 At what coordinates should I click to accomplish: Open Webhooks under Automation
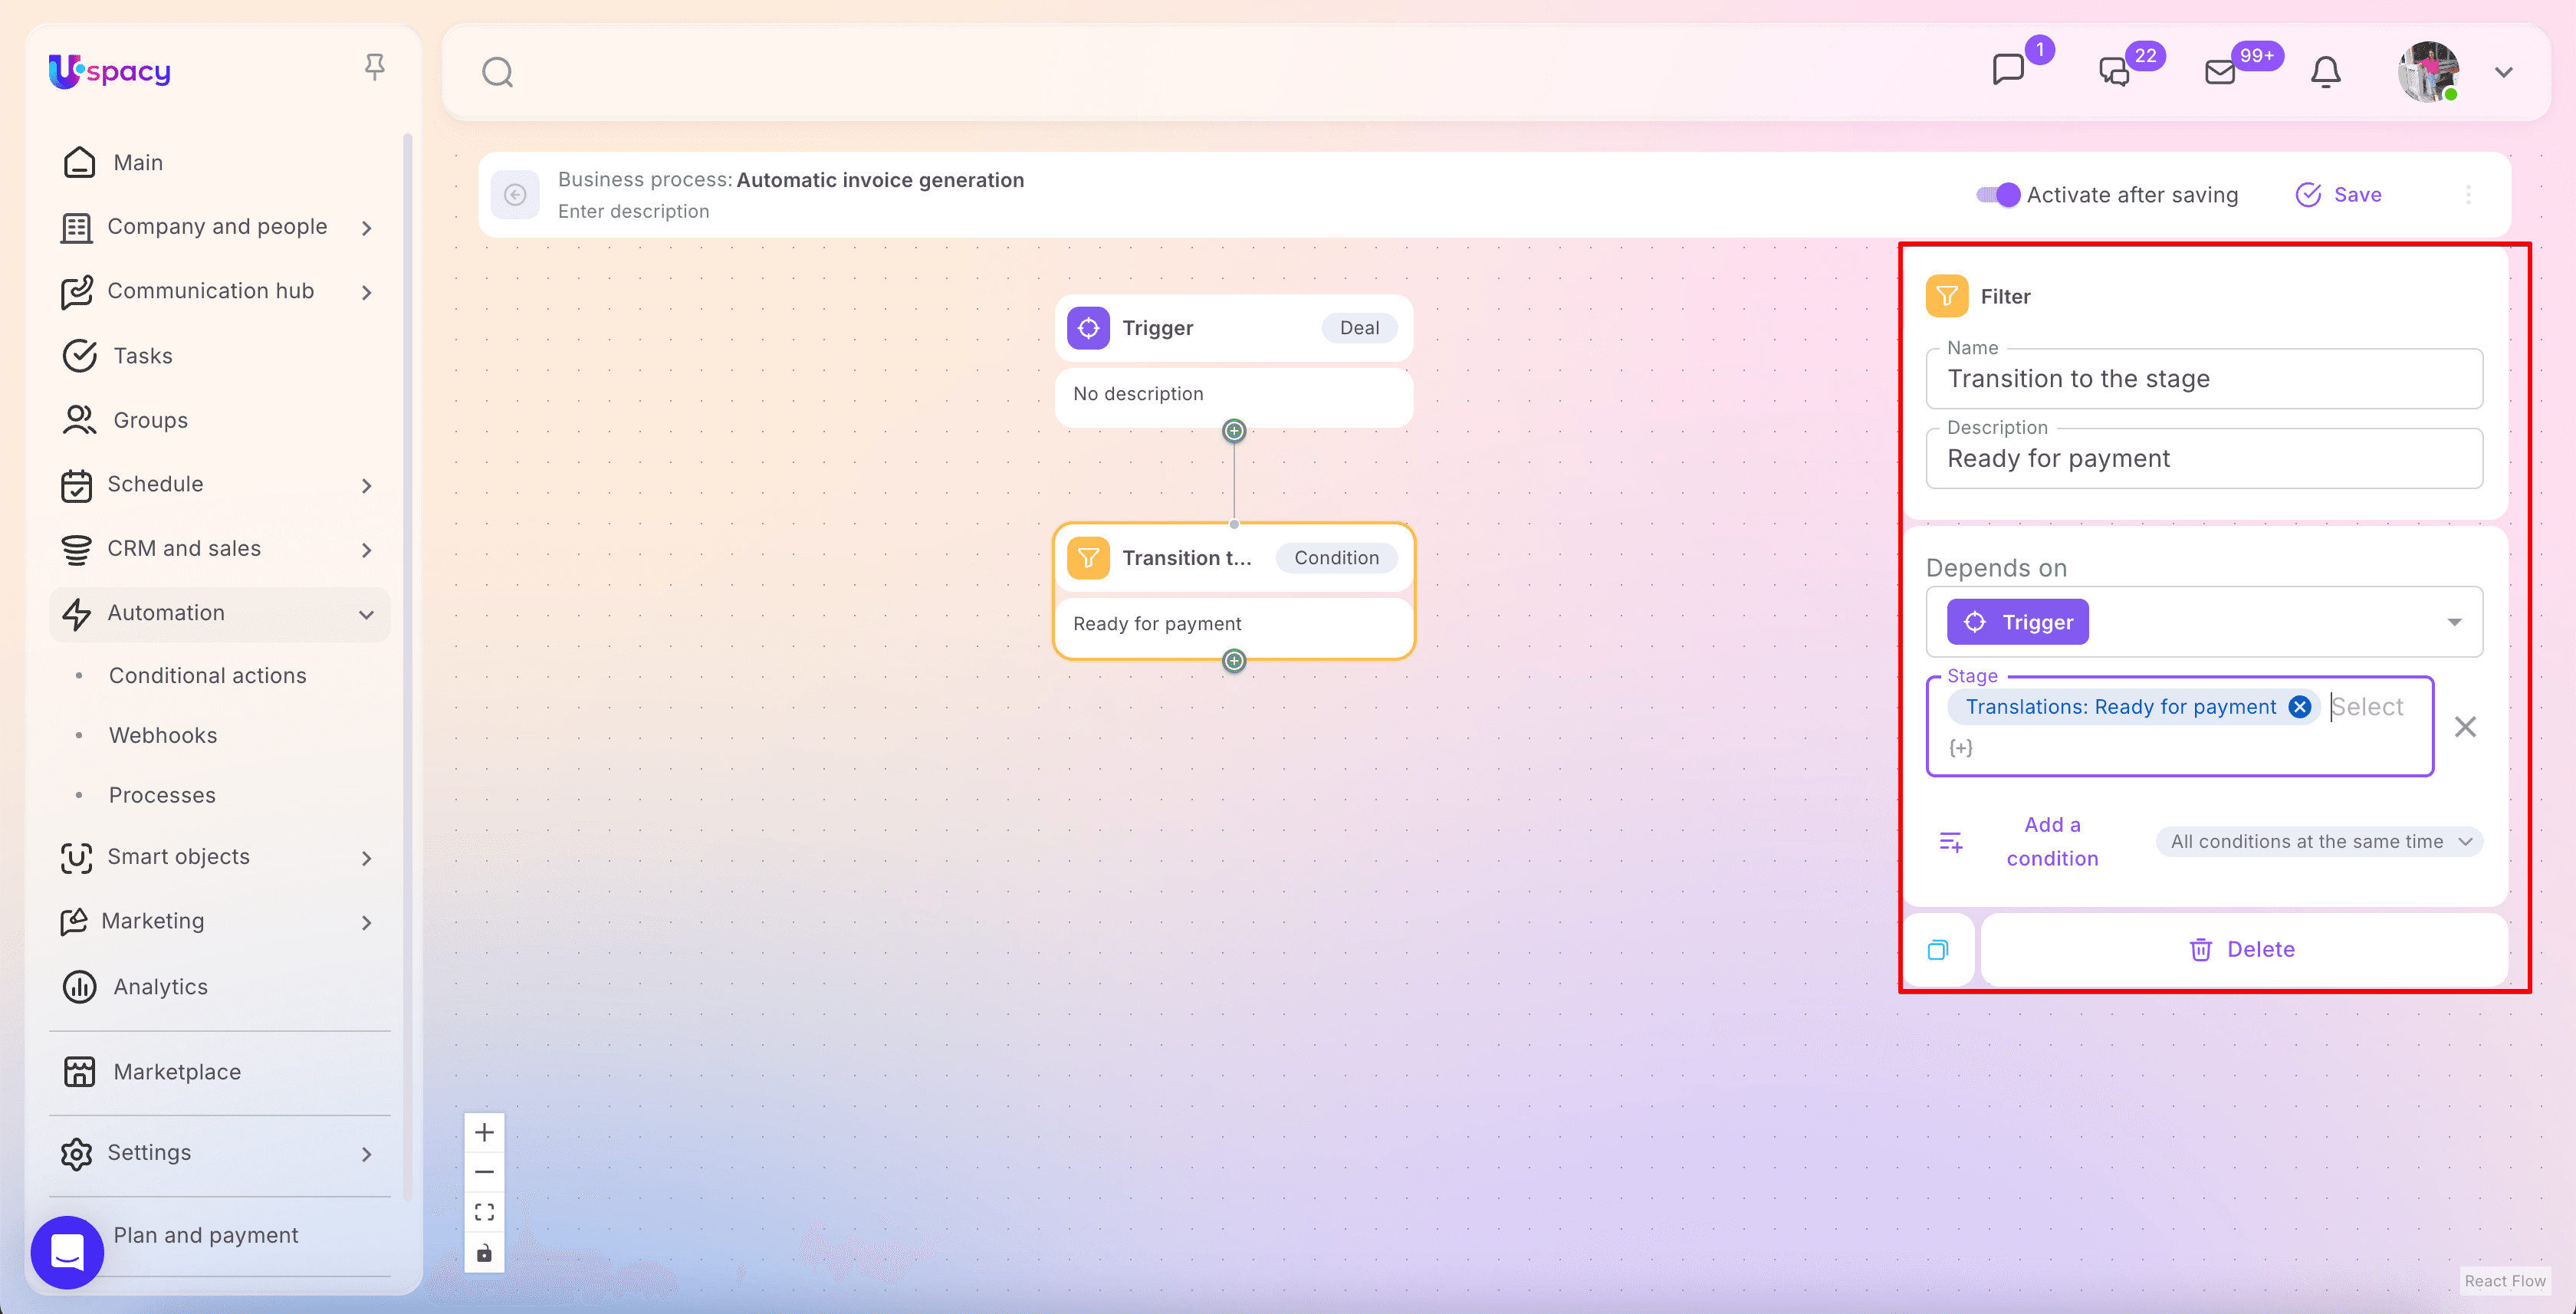point(163,735)
